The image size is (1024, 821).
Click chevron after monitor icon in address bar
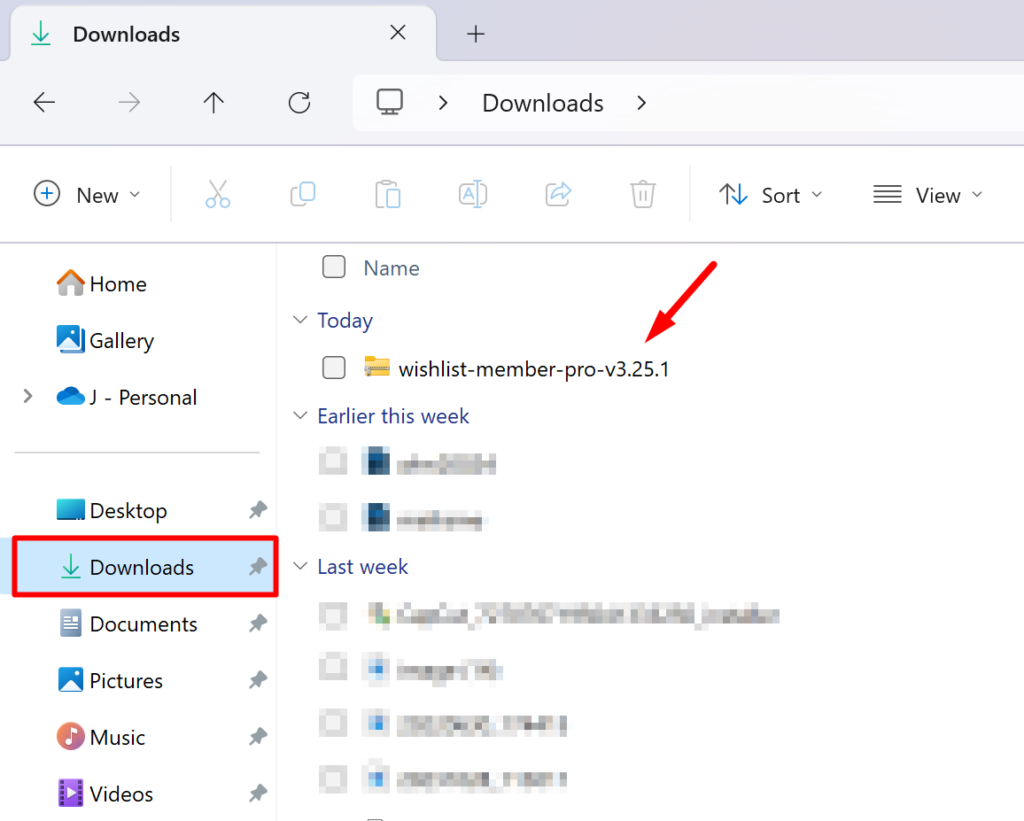(443, 103)
